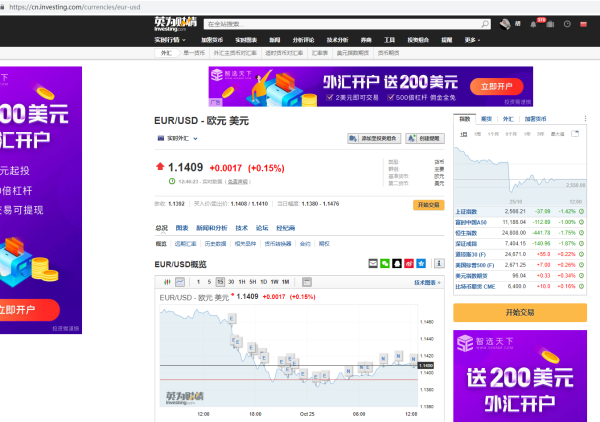600x422 pixels.
Task: Click the red flag language icon in the header
Action: click(x=584, y=24)
